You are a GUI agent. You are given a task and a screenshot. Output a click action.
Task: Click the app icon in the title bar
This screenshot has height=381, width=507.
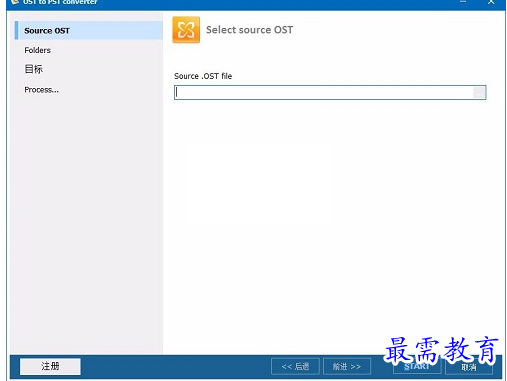point(14,2)
